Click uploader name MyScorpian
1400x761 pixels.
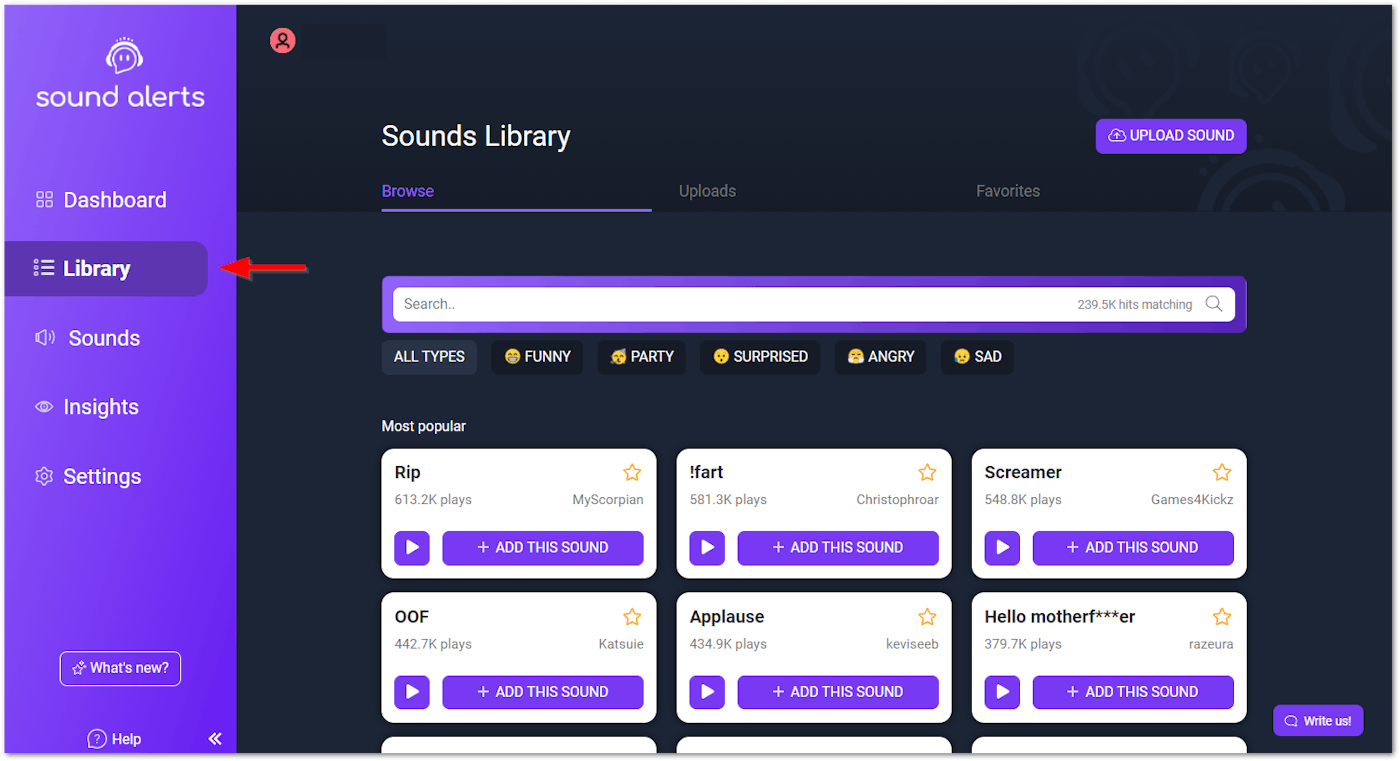coord(608,500)
